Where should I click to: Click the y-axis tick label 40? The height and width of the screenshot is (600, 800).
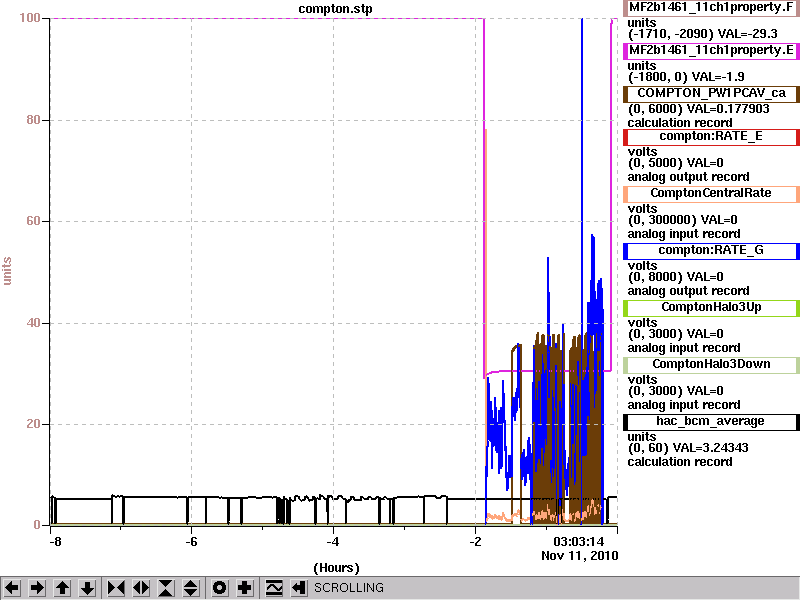click(x=33, y=323)
